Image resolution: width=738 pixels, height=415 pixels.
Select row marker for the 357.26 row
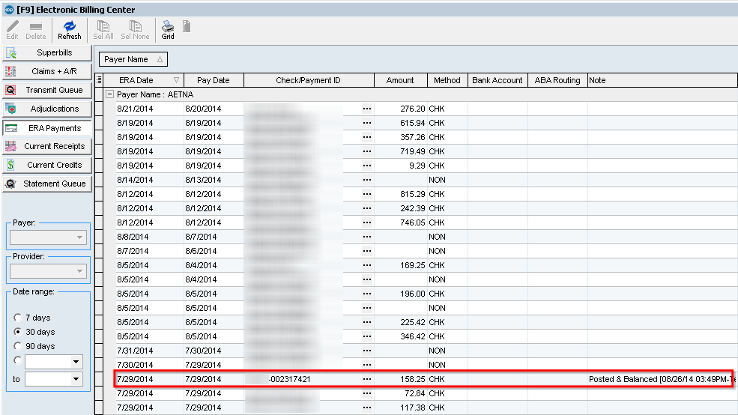(x=99, y=137)
